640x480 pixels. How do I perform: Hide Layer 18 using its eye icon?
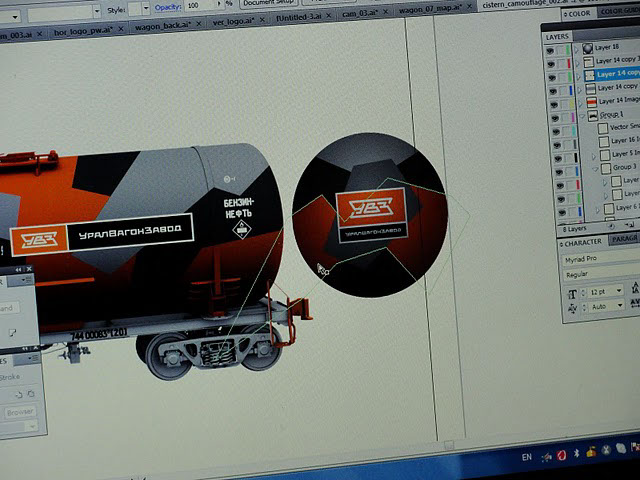tap(550, 51)
